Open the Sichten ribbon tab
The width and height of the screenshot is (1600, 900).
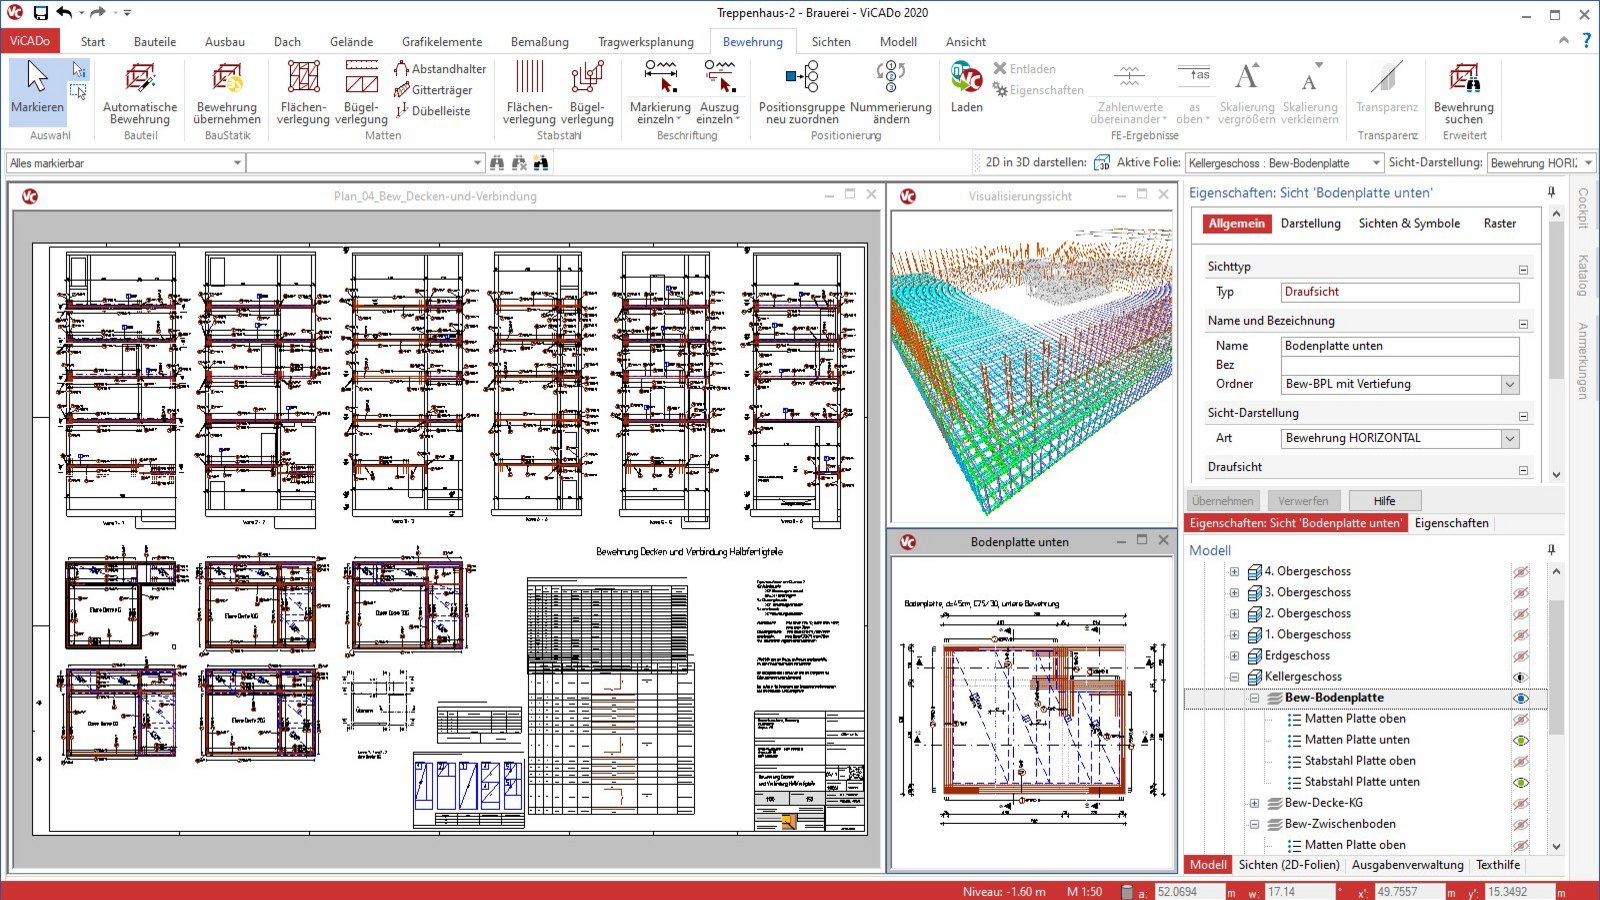pos(831,42)
